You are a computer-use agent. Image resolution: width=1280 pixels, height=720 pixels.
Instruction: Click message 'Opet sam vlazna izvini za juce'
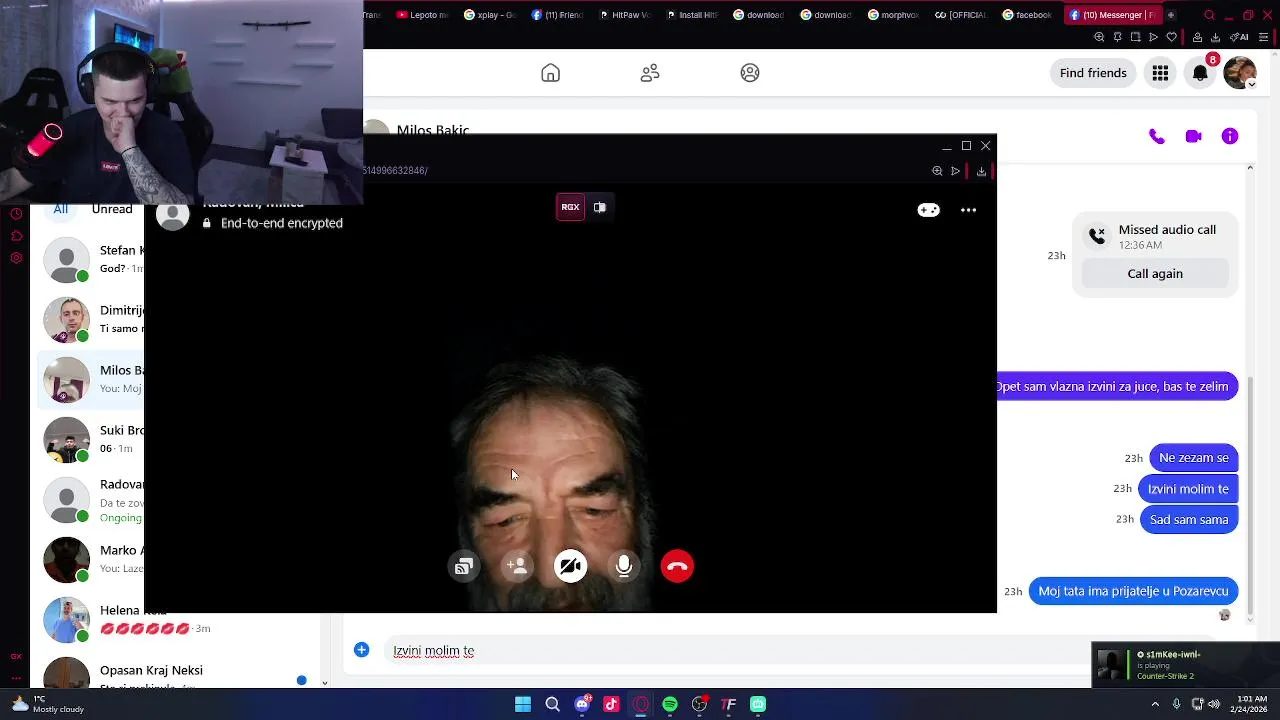click(1118, 386)
